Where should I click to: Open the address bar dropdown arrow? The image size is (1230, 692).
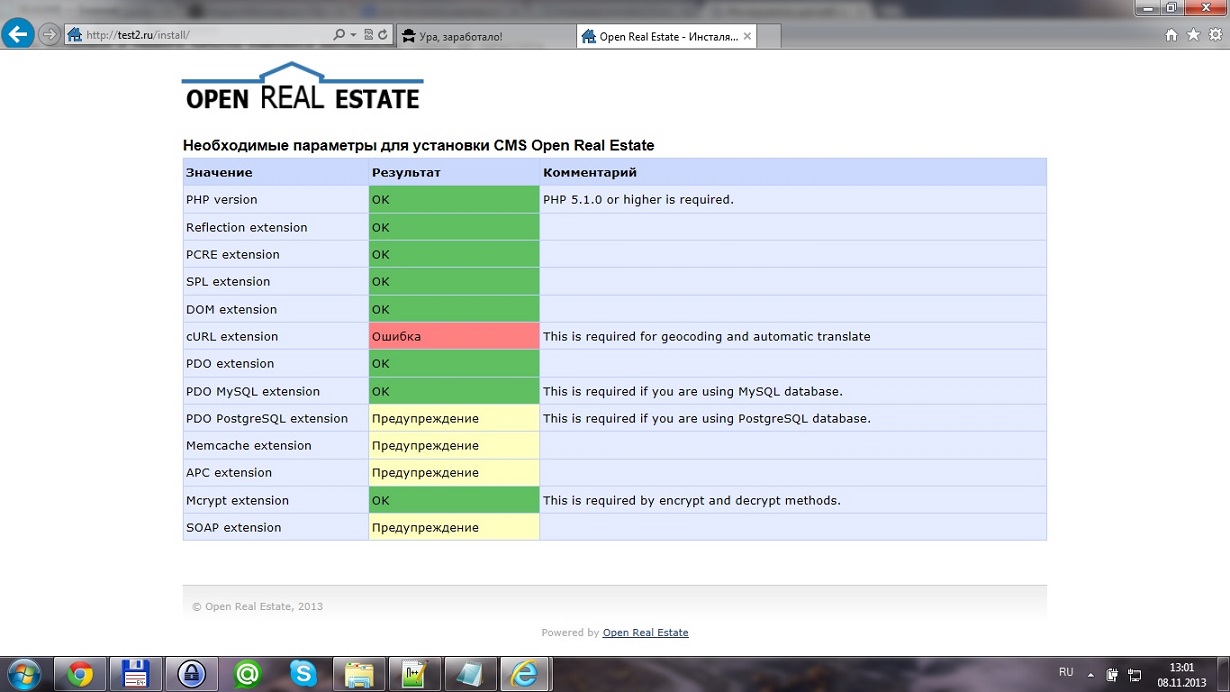tap(353, 35)
